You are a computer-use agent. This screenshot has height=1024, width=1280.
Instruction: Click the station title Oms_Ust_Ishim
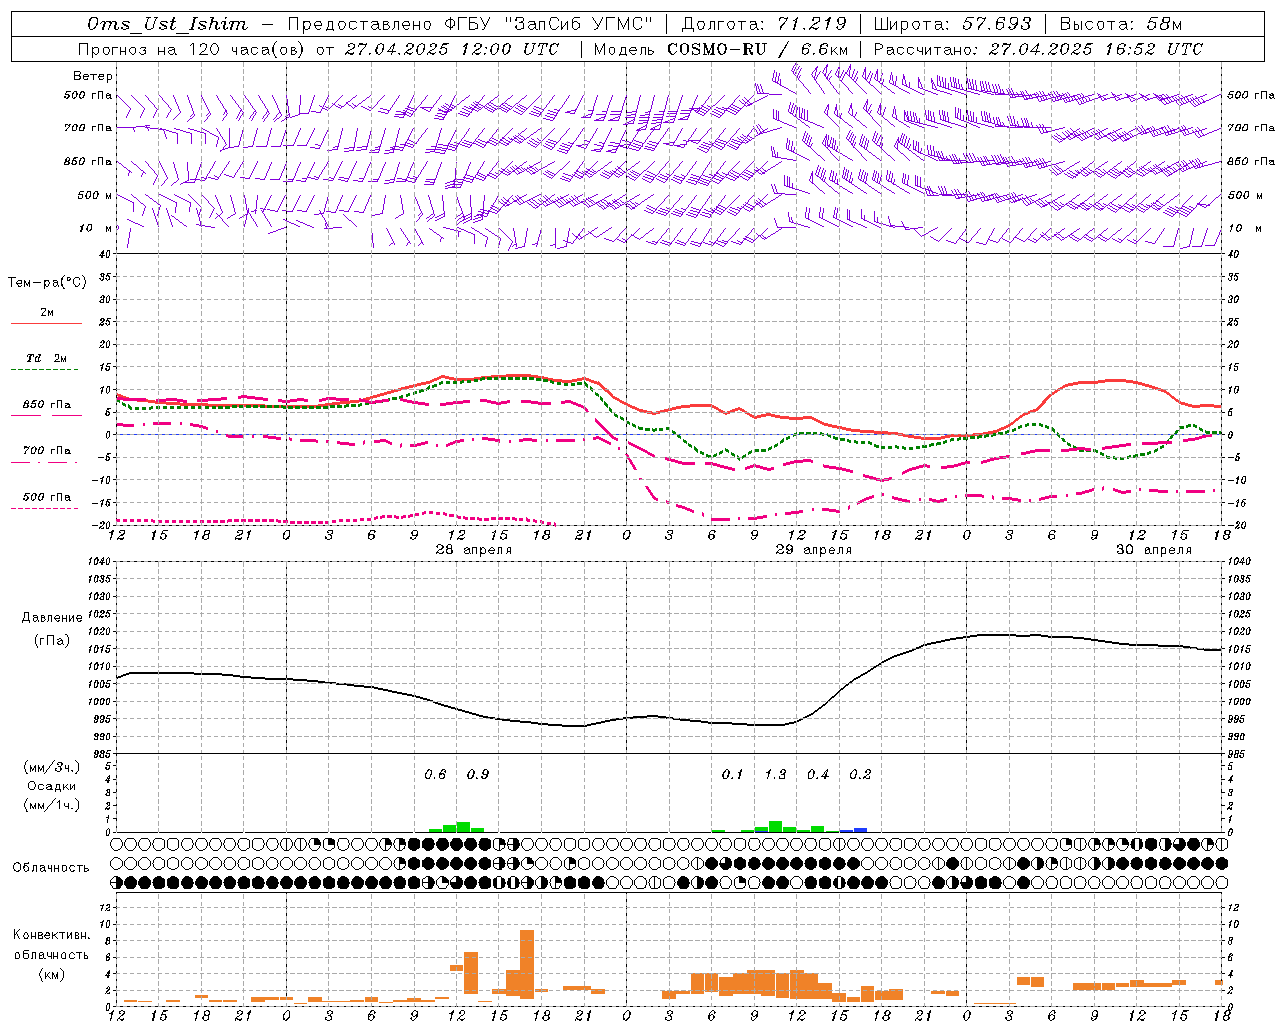pos(167,24)
